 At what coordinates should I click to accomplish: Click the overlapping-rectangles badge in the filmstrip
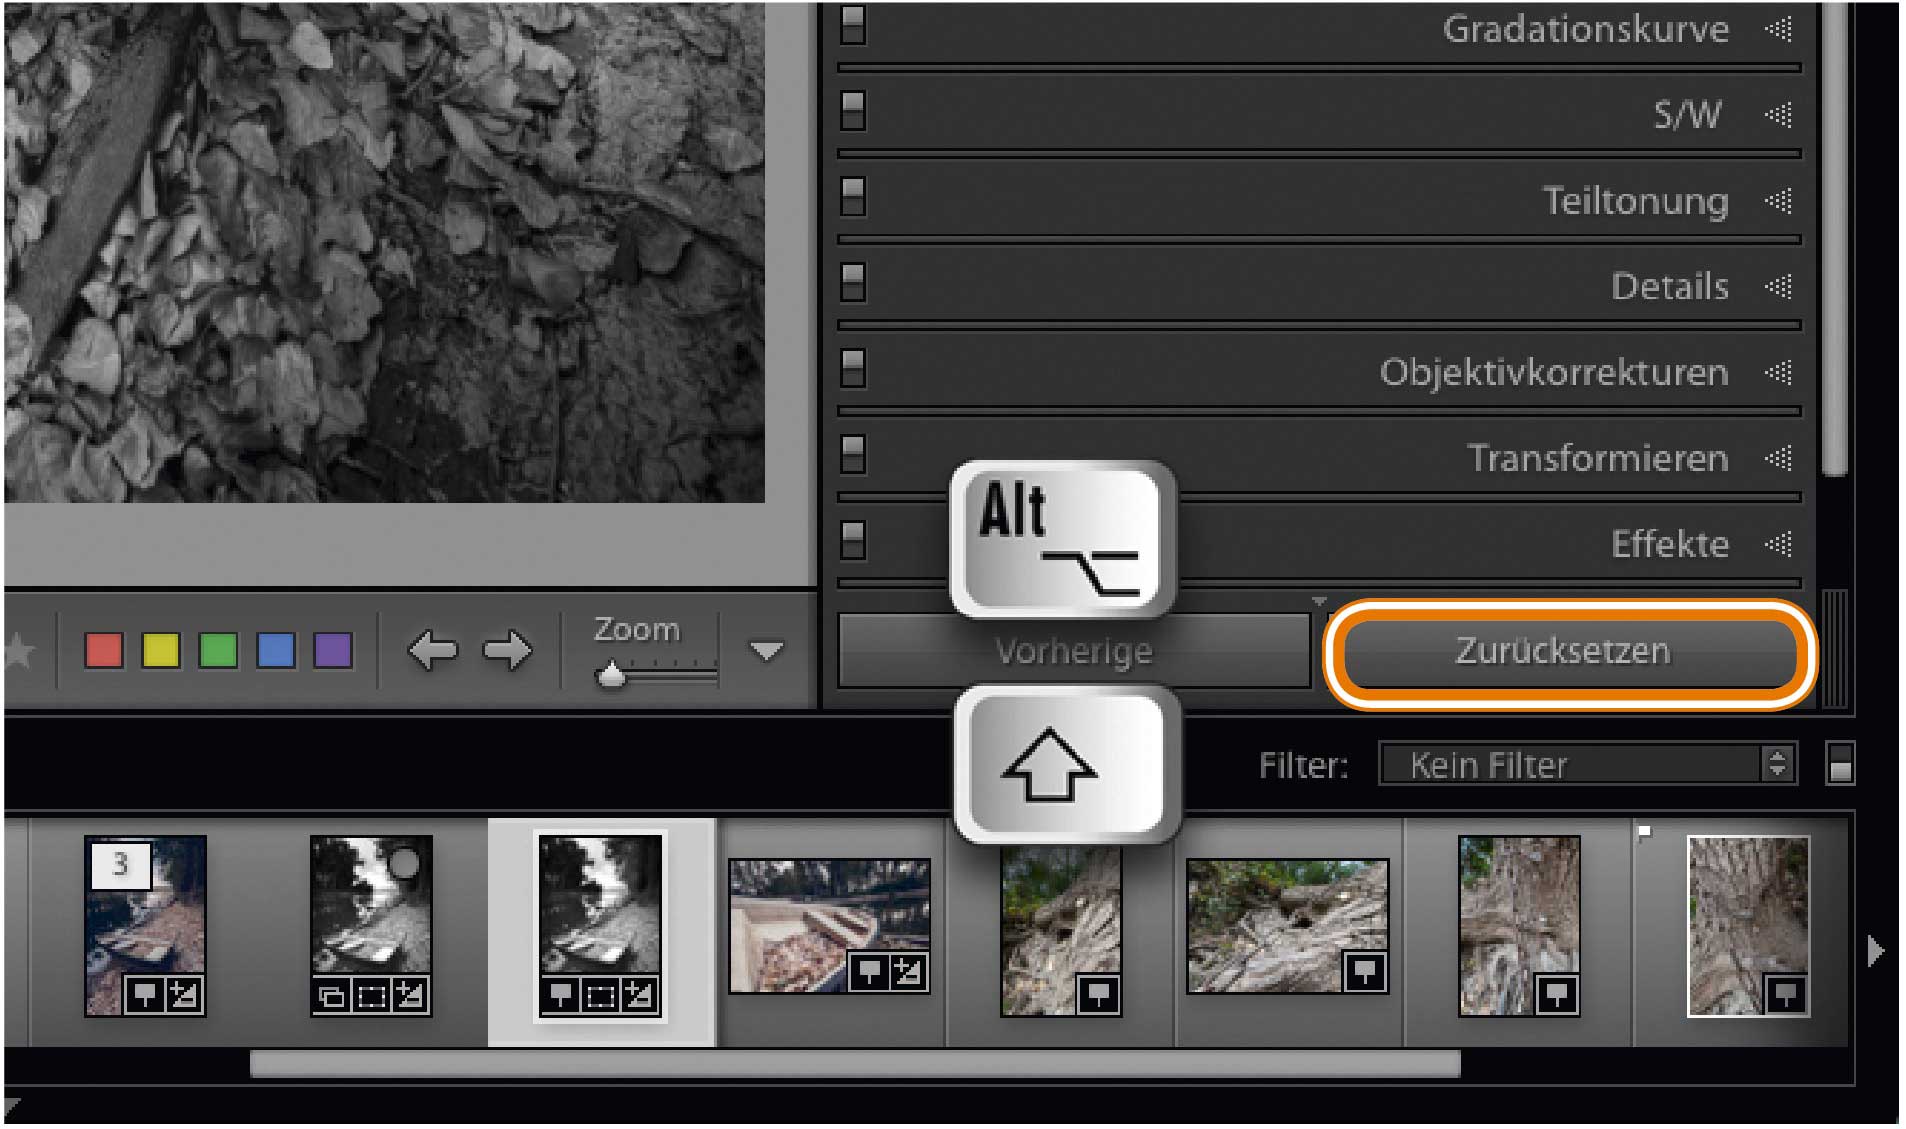click(331, 996)
